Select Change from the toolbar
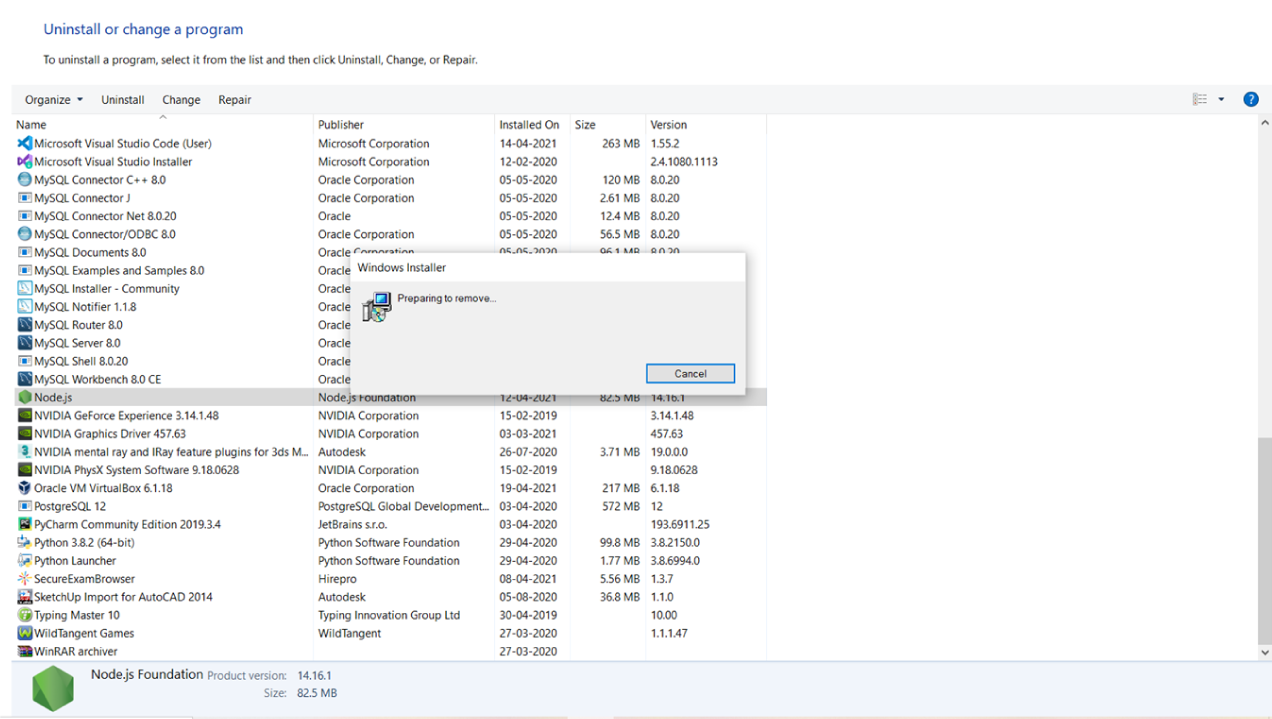 coord(181,99)
